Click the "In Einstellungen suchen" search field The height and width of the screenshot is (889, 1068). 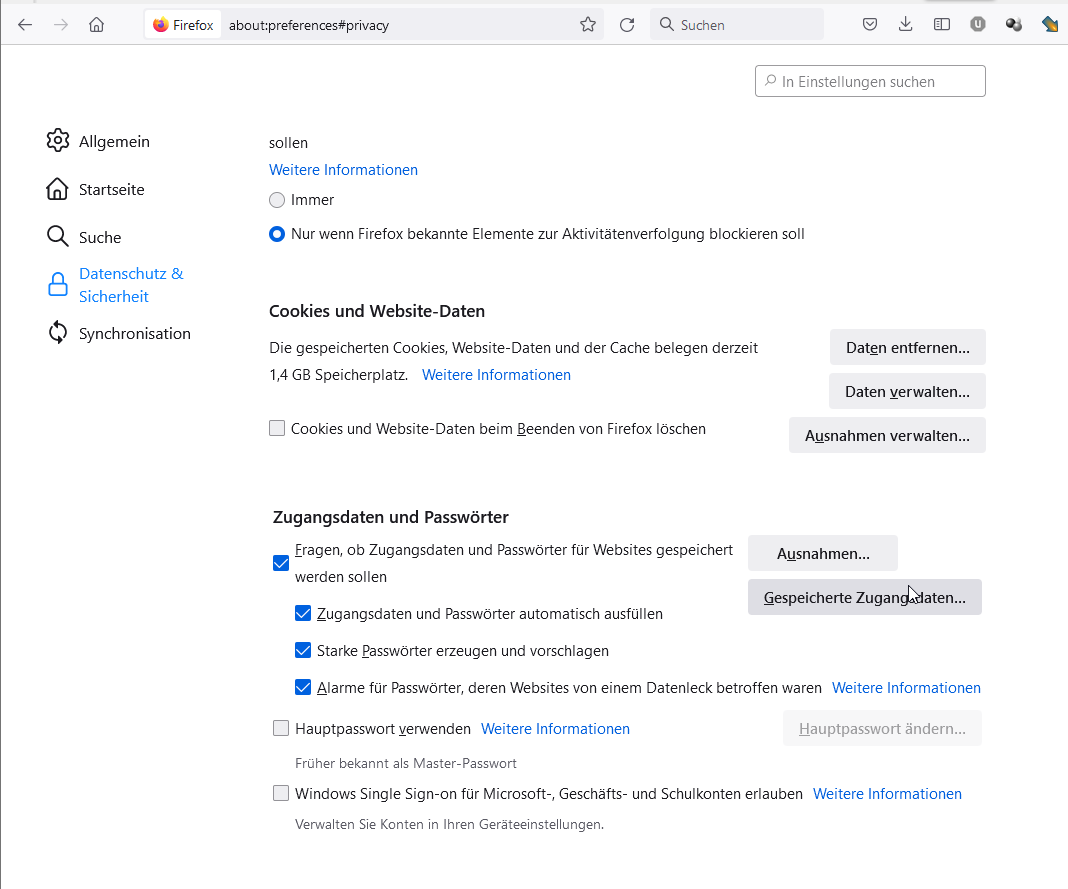(x=870, y=82)
